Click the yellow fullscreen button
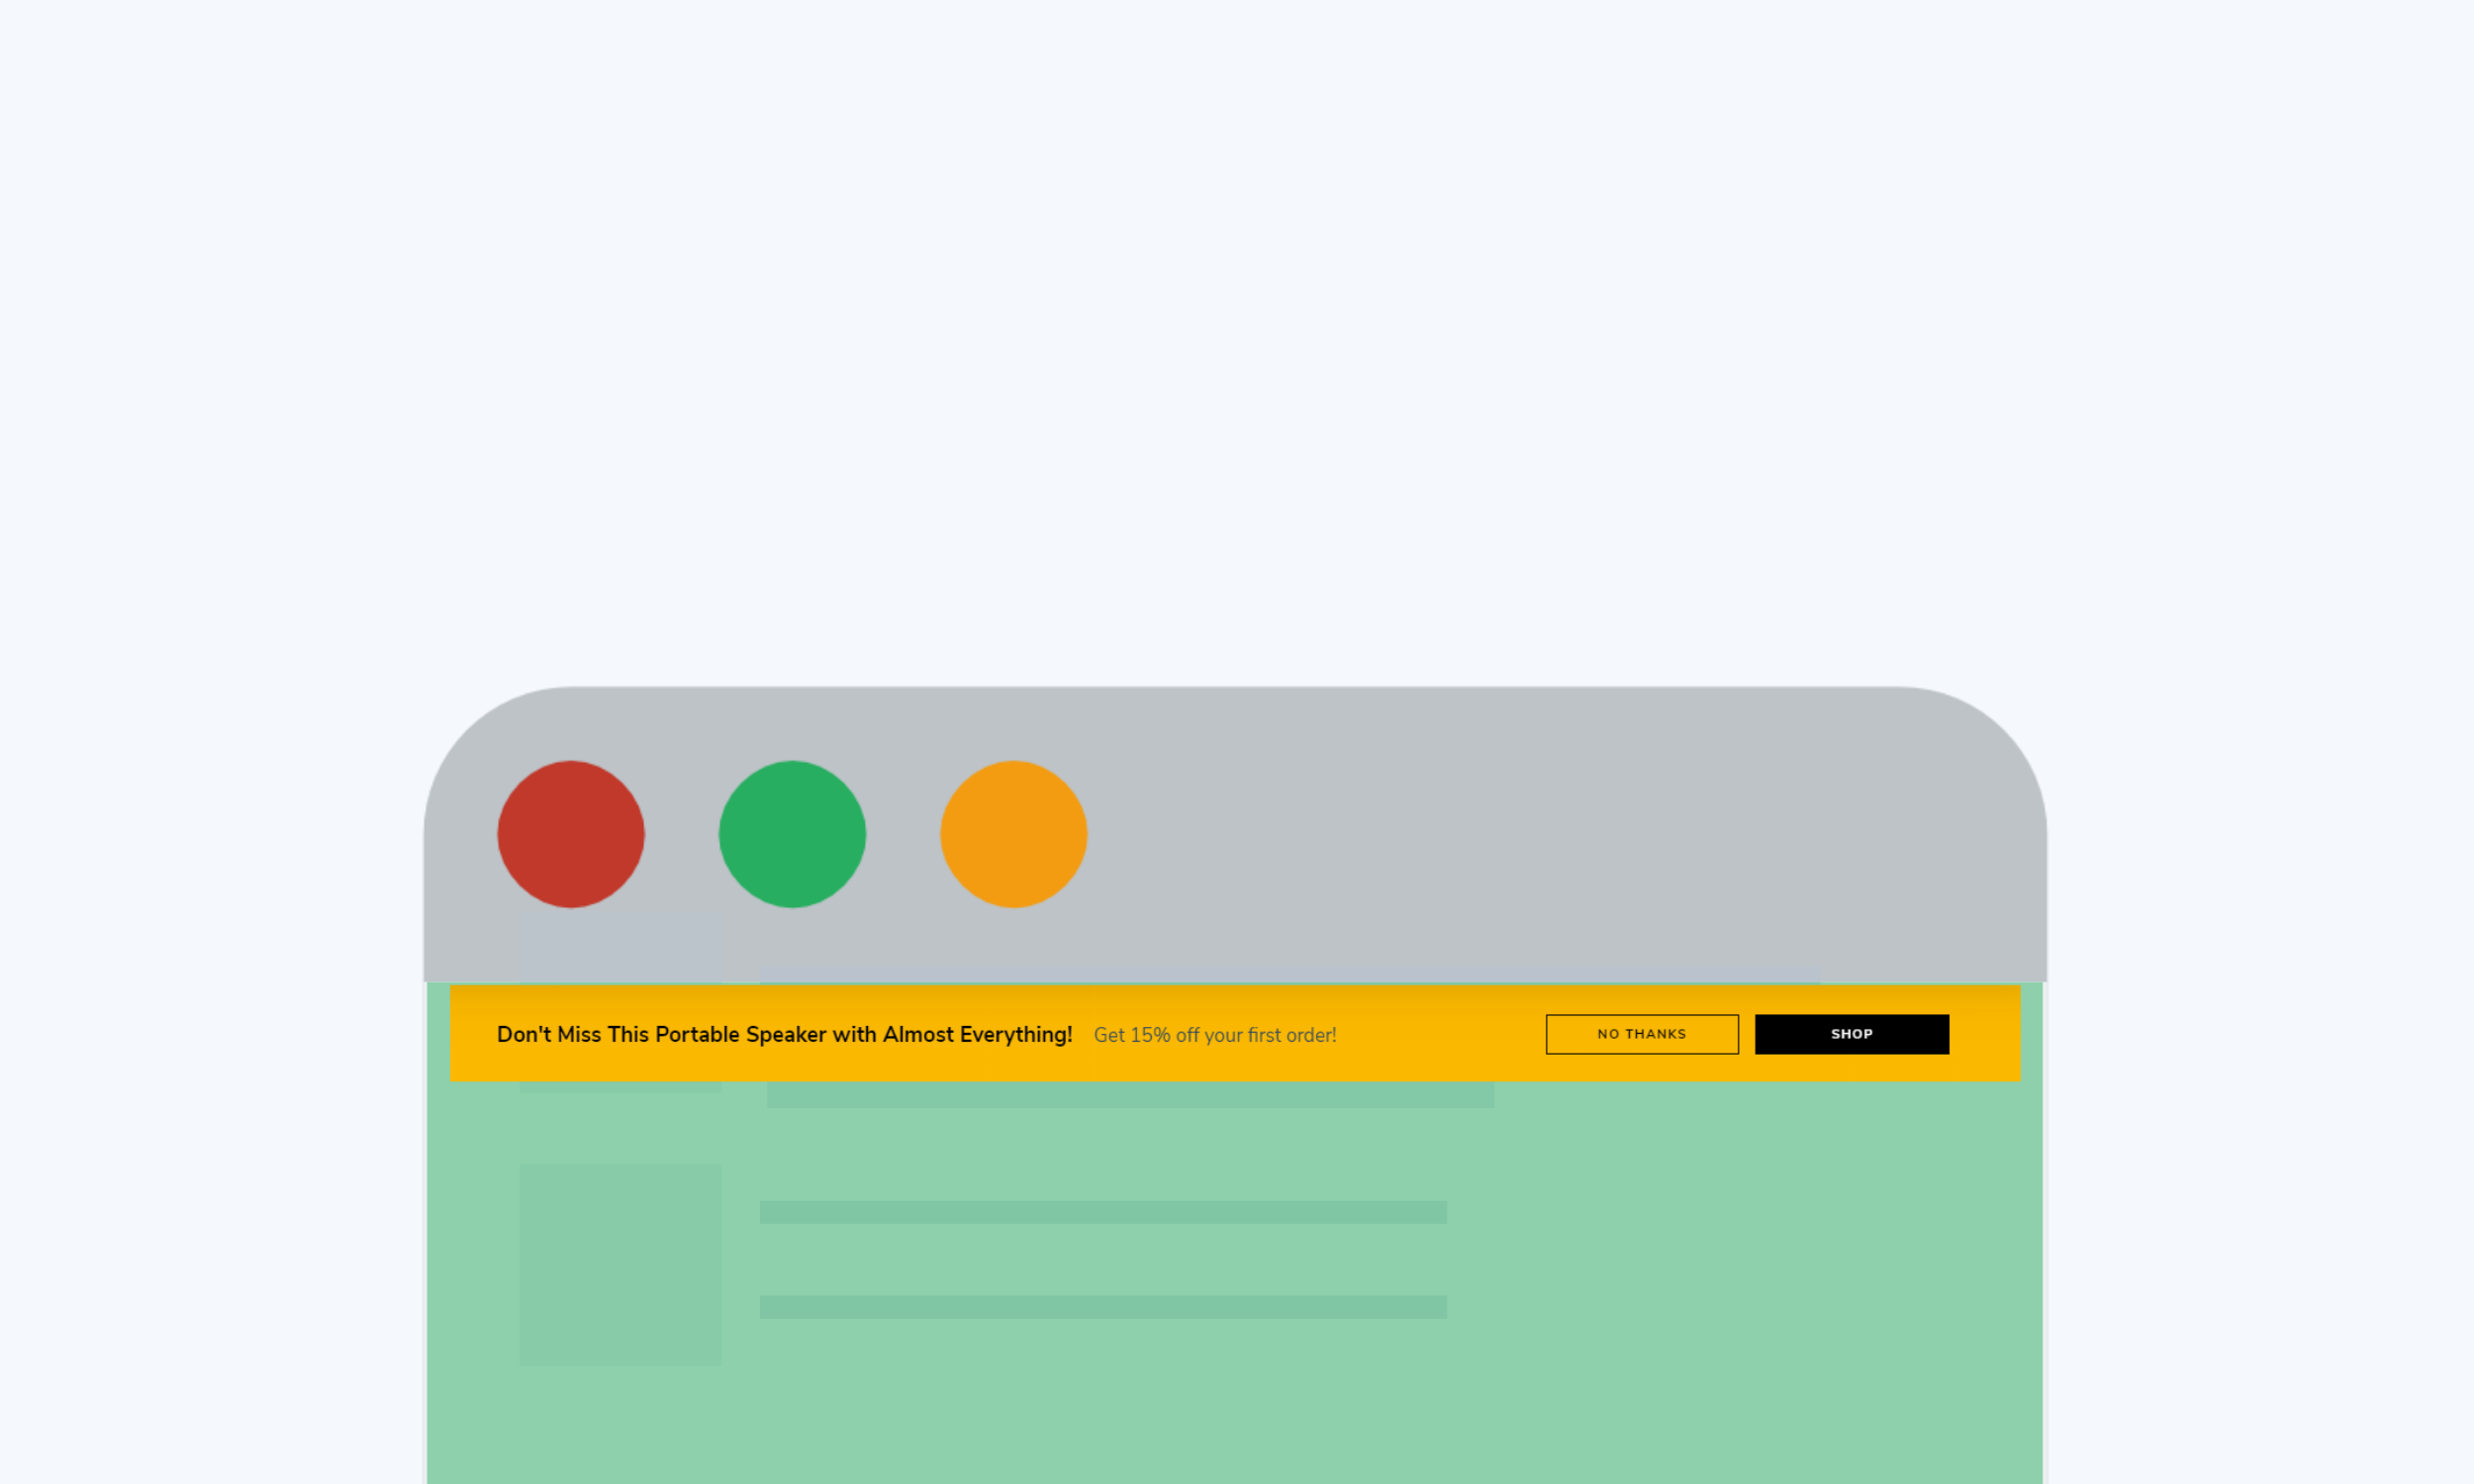The image size is (2474, 1484). [1012, 832]
